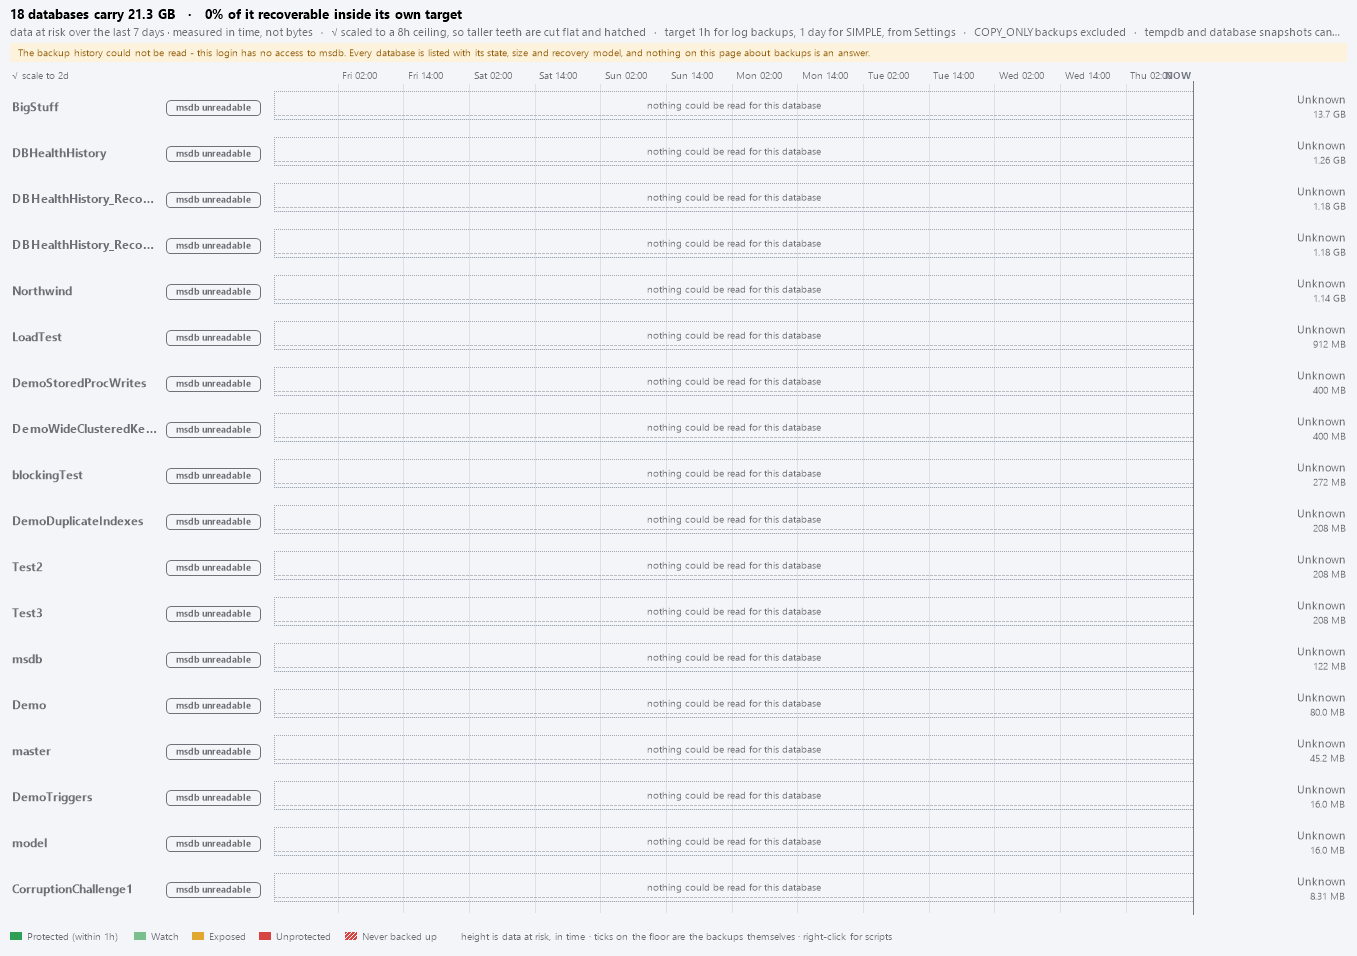Click the Unknown 13.7 GB status for BigStuff

pyautogui.click(x=1321, y=107)
